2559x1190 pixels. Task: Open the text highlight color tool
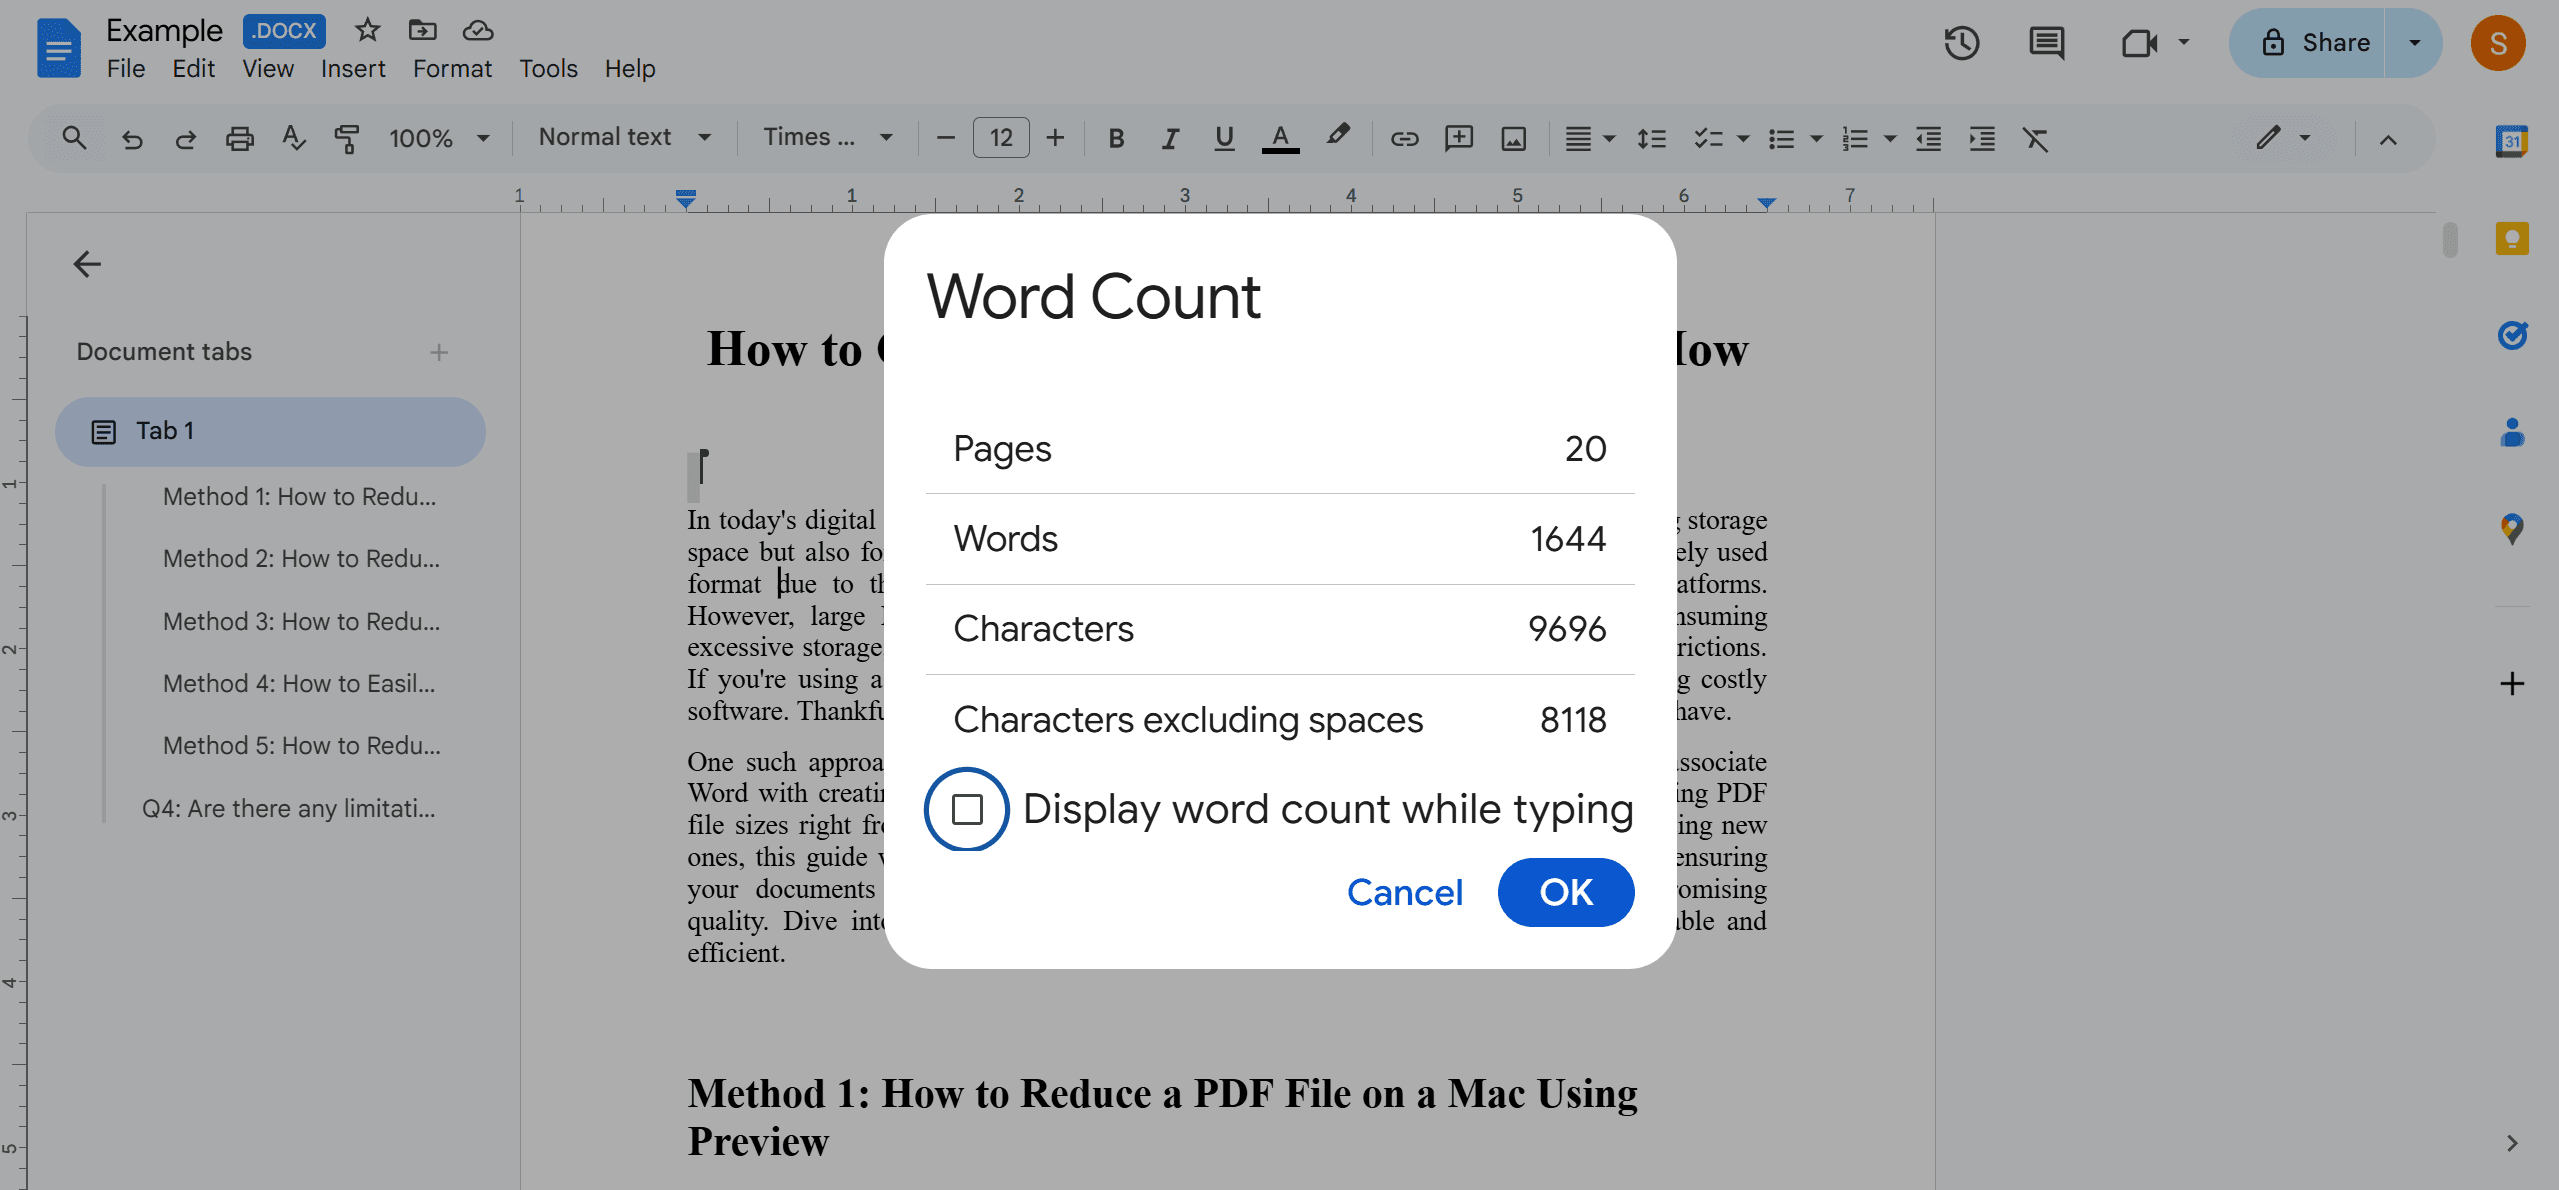[1337, 137]
